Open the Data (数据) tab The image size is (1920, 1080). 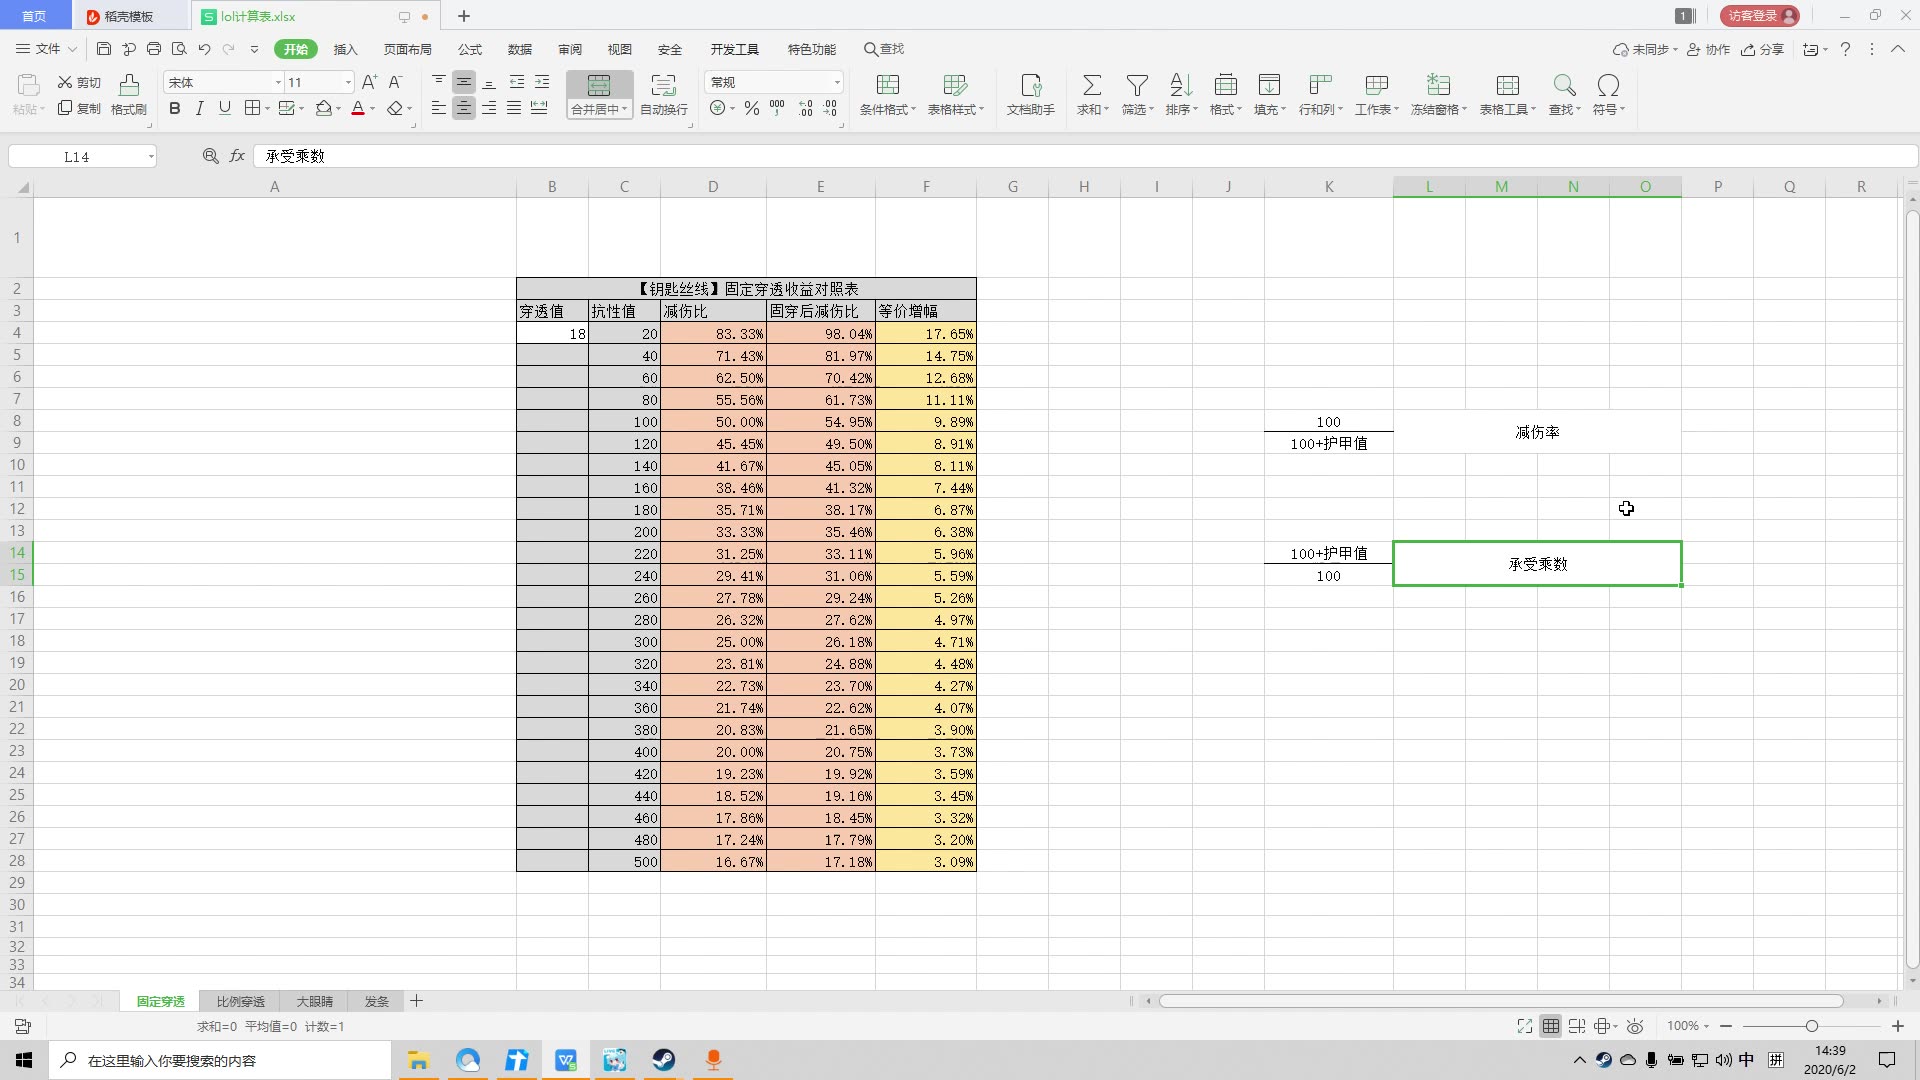click(520, 49)
